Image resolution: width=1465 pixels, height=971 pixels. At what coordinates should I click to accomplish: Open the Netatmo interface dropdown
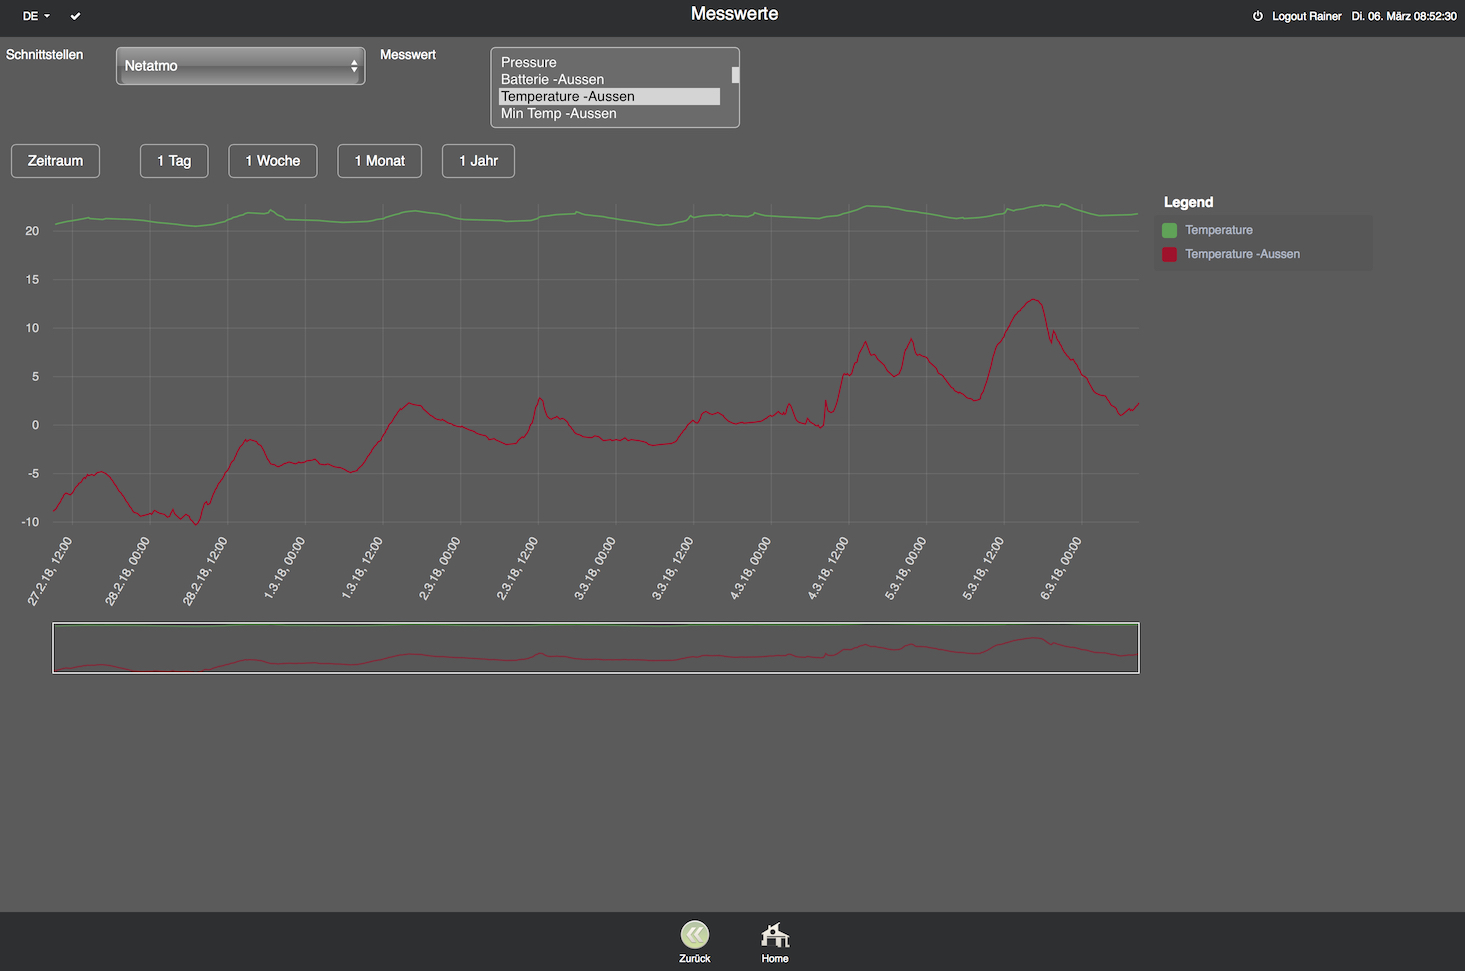pyautogui.click(x=240, y=66)
